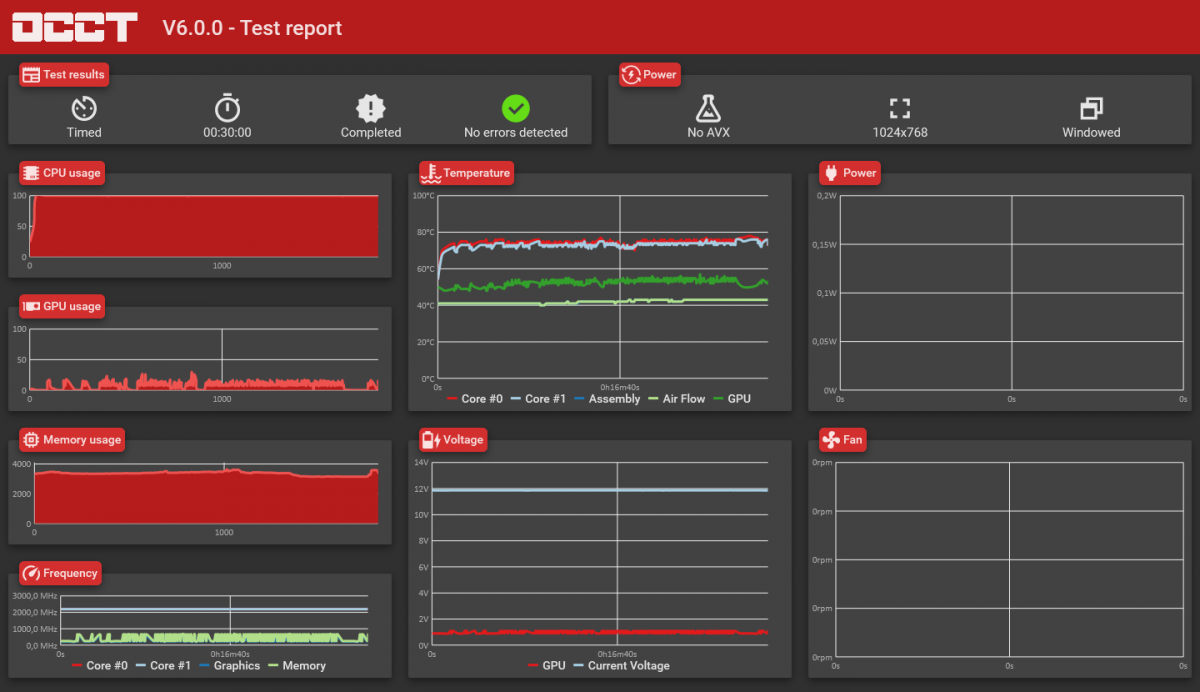Click the 00:30:00 duration timer icon
The width and height of the screenshot is (1200, 692).
[x=227, y=108]
